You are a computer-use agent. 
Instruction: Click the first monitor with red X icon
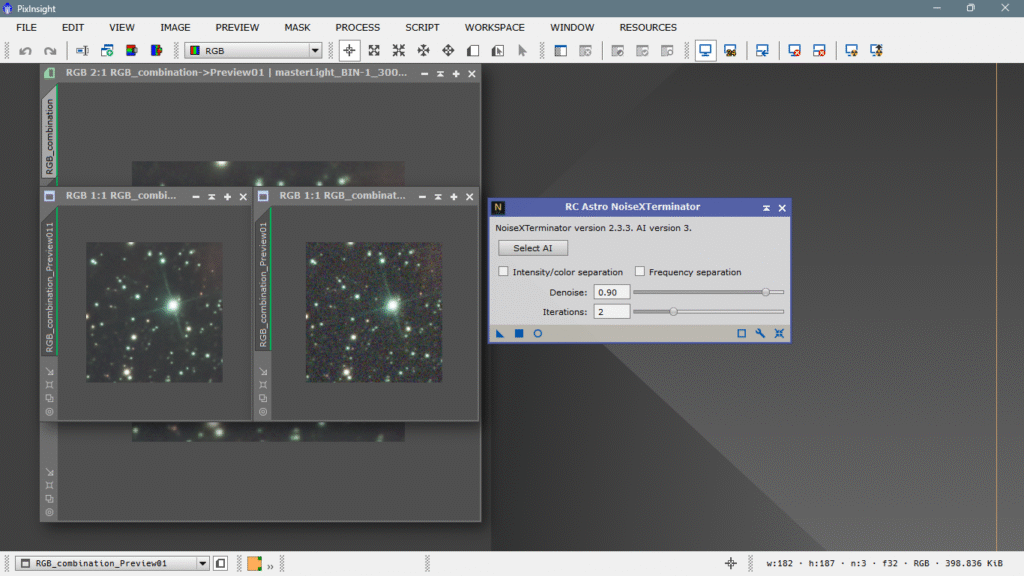click(794, 51)
